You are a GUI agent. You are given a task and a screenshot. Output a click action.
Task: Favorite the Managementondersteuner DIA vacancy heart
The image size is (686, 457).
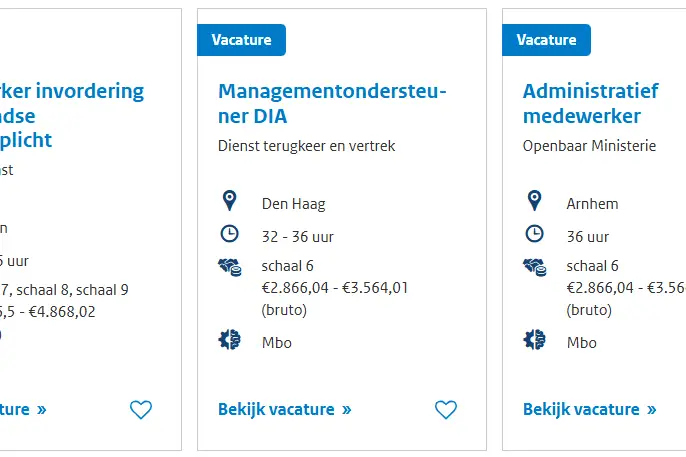[x=446, y=410]
